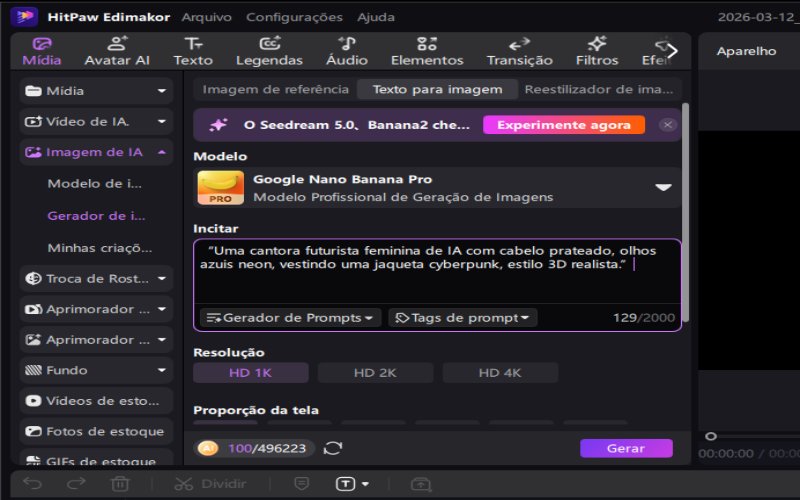Open the Transição panel
Screen dimensions: 800x500
click(x=519, y=50)
